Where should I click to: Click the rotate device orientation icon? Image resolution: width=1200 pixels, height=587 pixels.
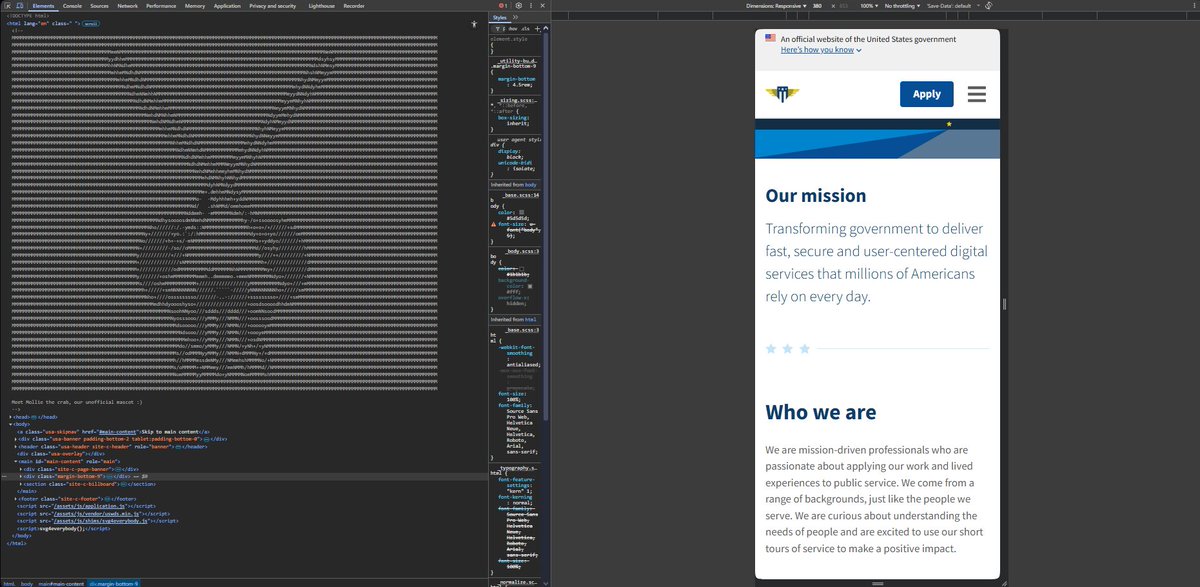point(988,6)
